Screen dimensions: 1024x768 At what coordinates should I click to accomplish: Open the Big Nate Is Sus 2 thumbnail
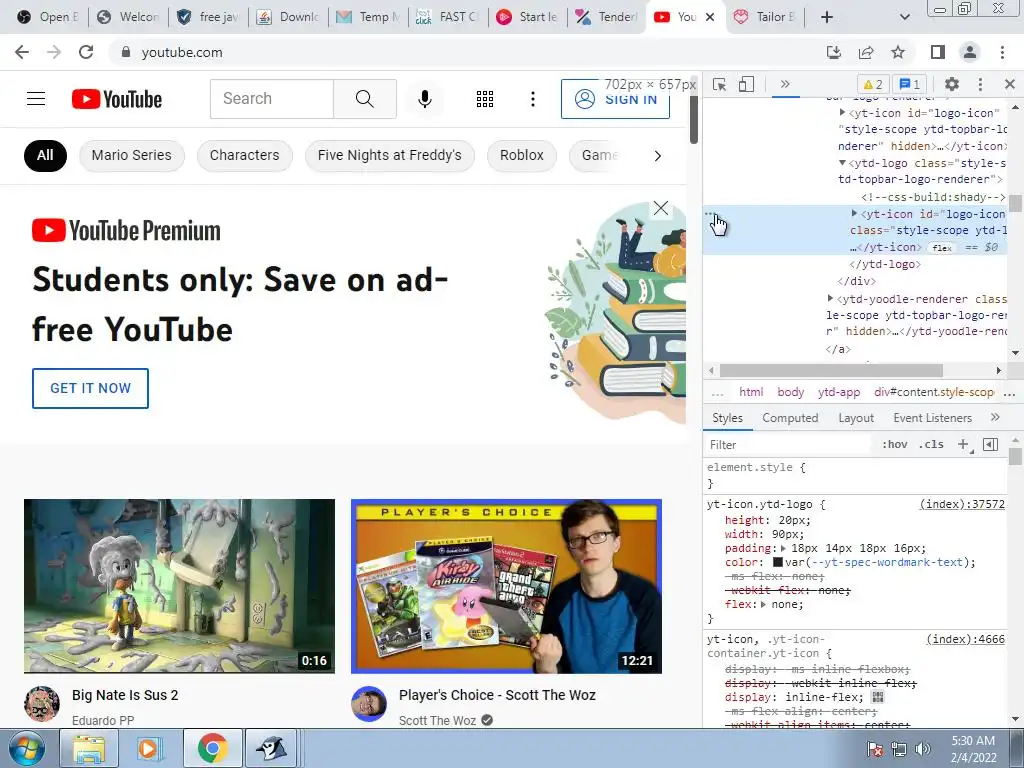(179, 586)
